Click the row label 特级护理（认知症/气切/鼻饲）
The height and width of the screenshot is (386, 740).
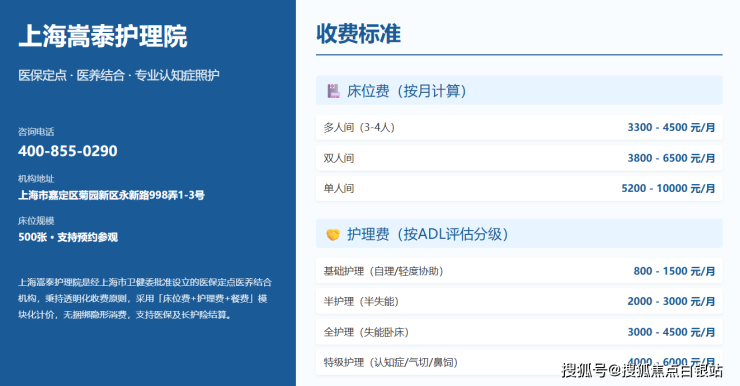pos(391,362)
